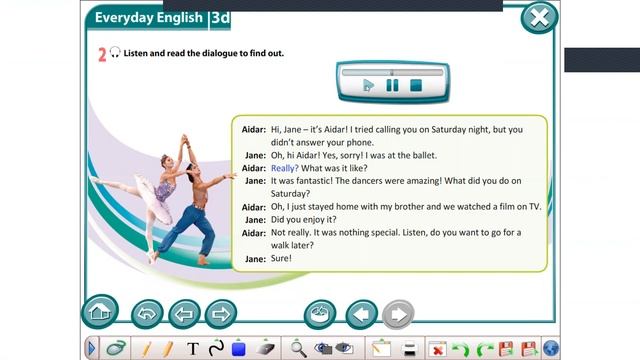Stop the dialogue audio

pyautogui.click(x=416, y=85)
